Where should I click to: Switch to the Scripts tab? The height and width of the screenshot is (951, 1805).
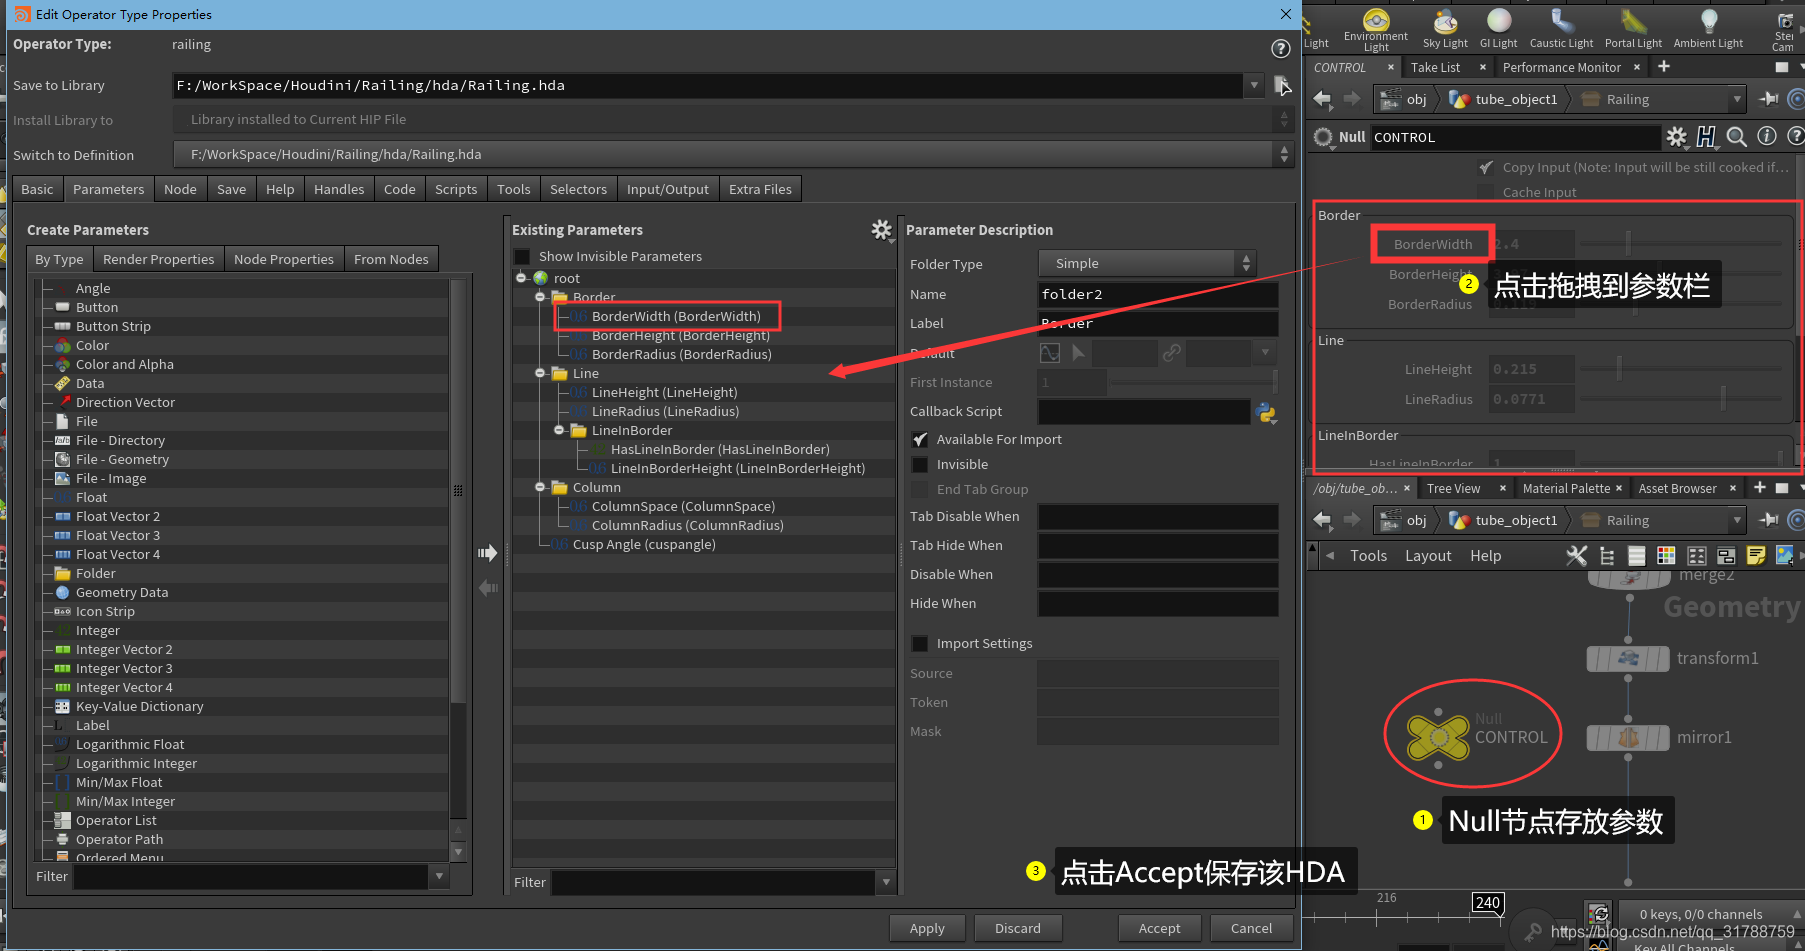pyautogui.click(x=456, y=188)
